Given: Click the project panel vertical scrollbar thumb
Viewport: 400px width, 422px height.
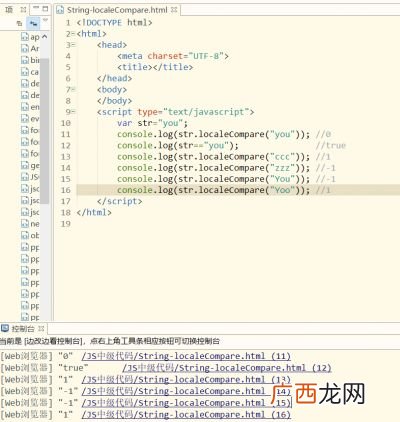Looking at the screenshot, I should (x=45, y=130).
